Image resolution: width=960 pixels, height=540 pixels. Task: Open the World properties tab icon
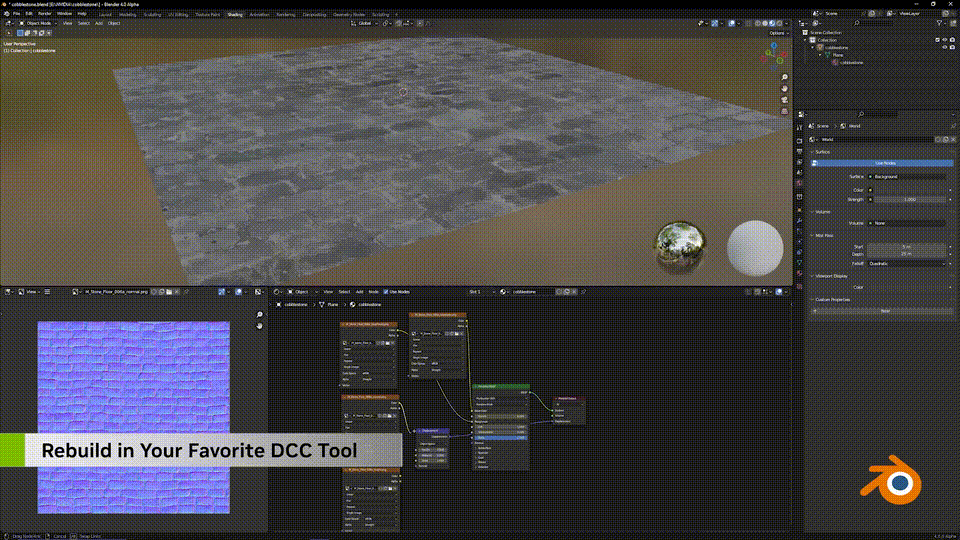pyautogui.click(x=800, y=183)
